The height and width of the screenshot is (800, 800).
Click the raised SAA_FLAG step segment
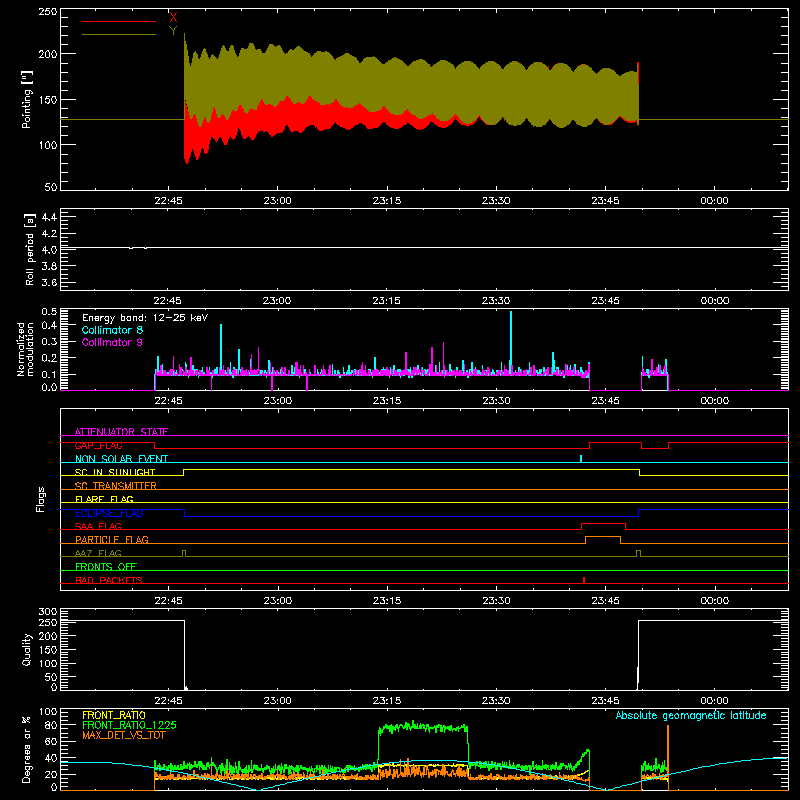point(604,523)
